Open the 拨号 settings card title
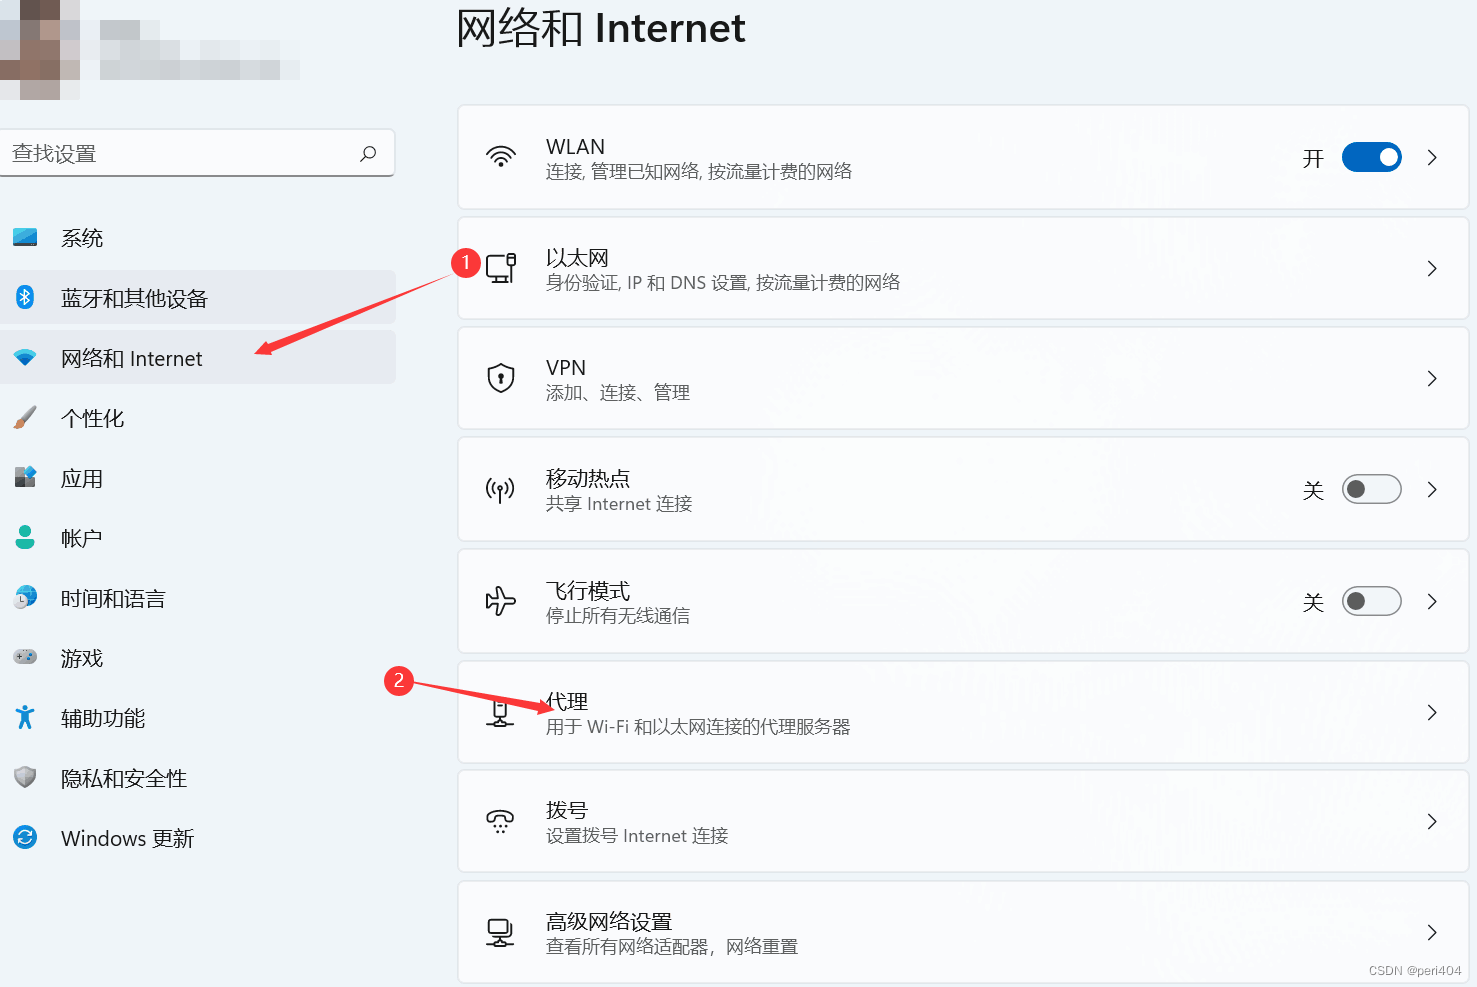Image resolution: width=1477 pixels, height=987 pixels. tap(567, 810)
